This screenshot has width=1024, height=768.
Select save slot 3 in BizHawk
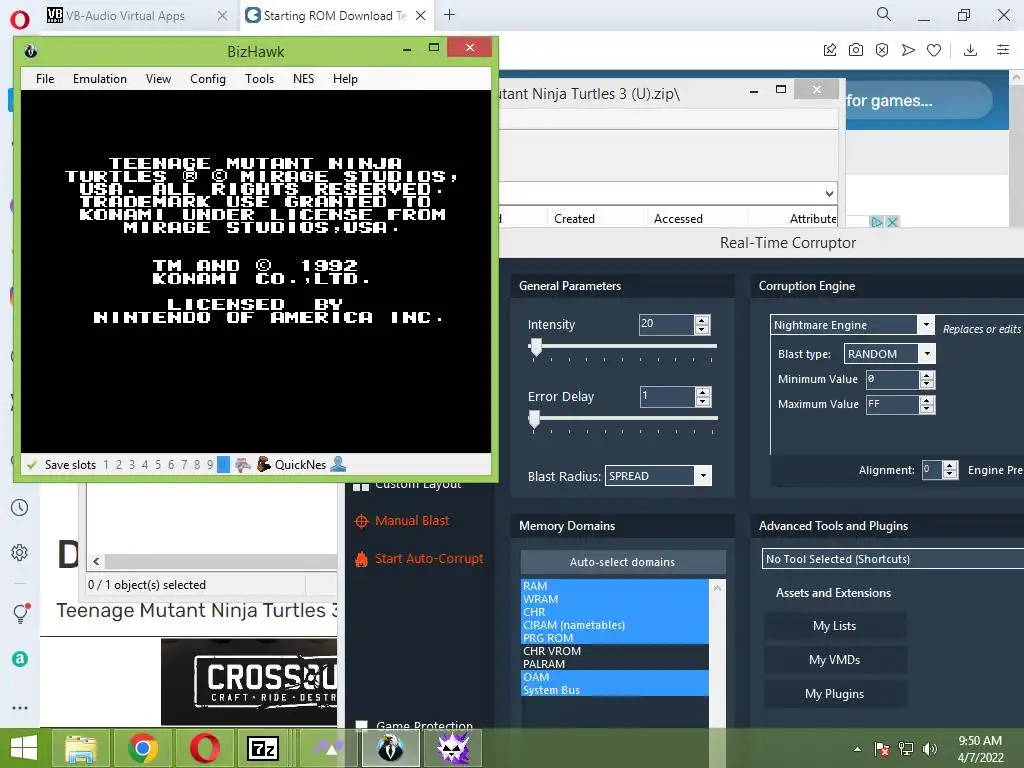132,465
